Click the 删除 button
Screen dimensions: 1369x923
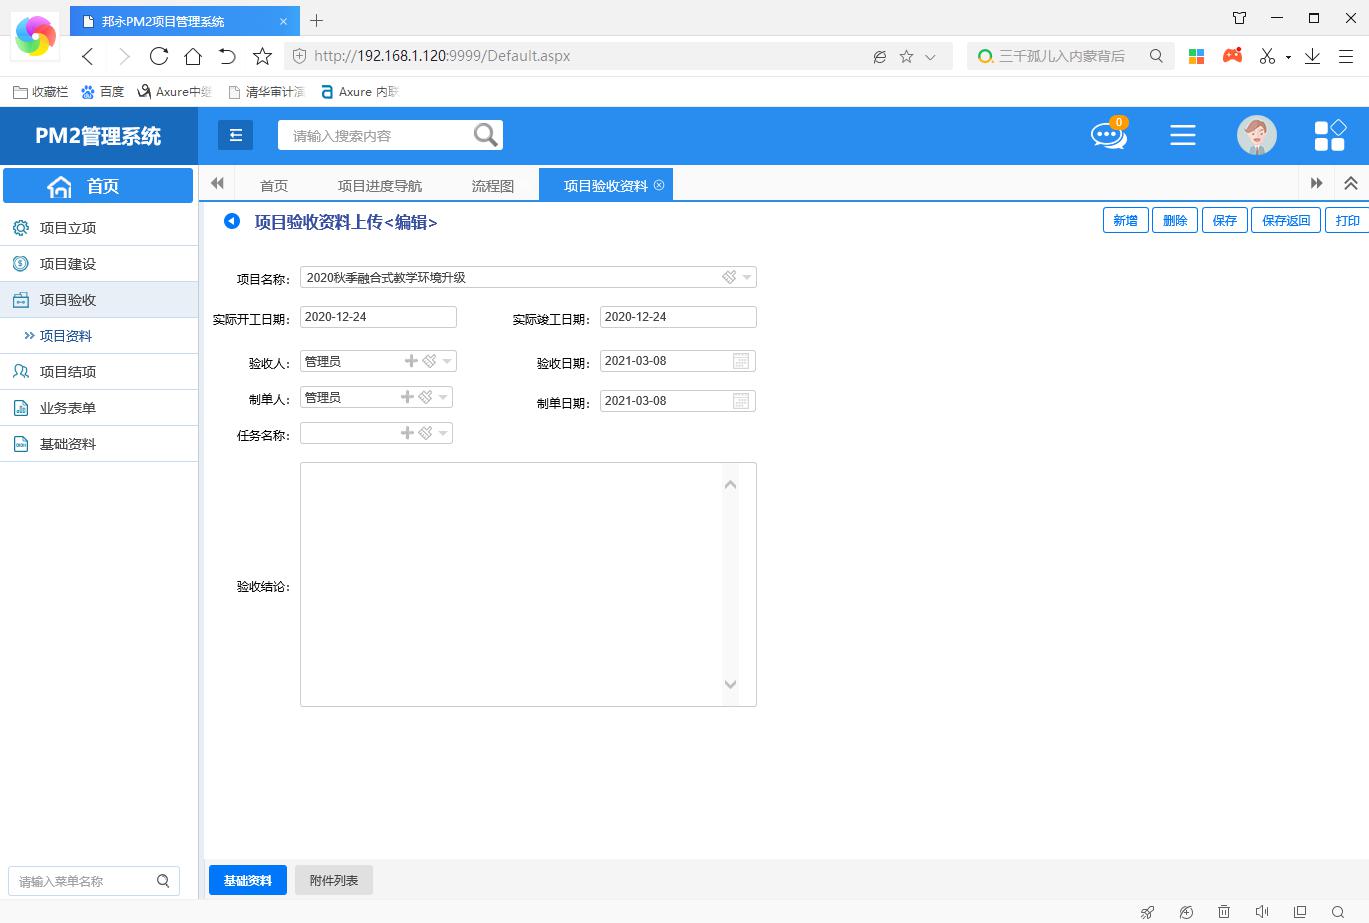(1175, 220)
